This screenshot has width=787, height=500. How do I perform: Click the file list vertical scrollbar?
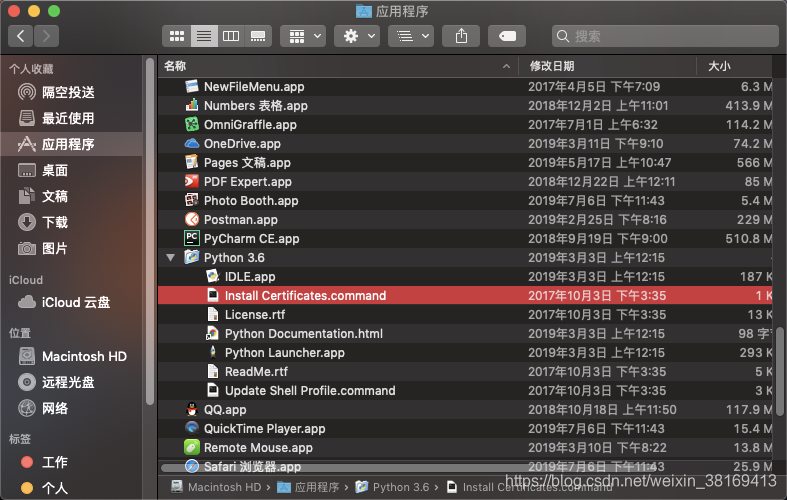point(779,371)
